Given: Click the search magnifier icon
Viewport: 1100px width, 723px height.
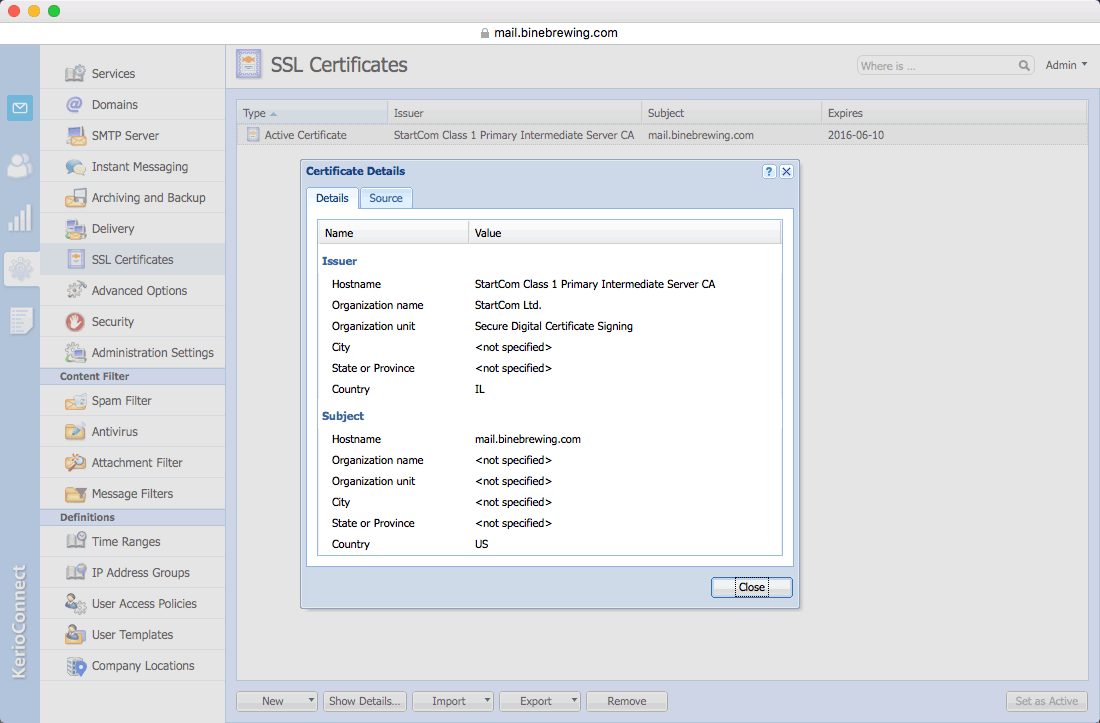Looking at the screenshot, I should [1024, 65].
